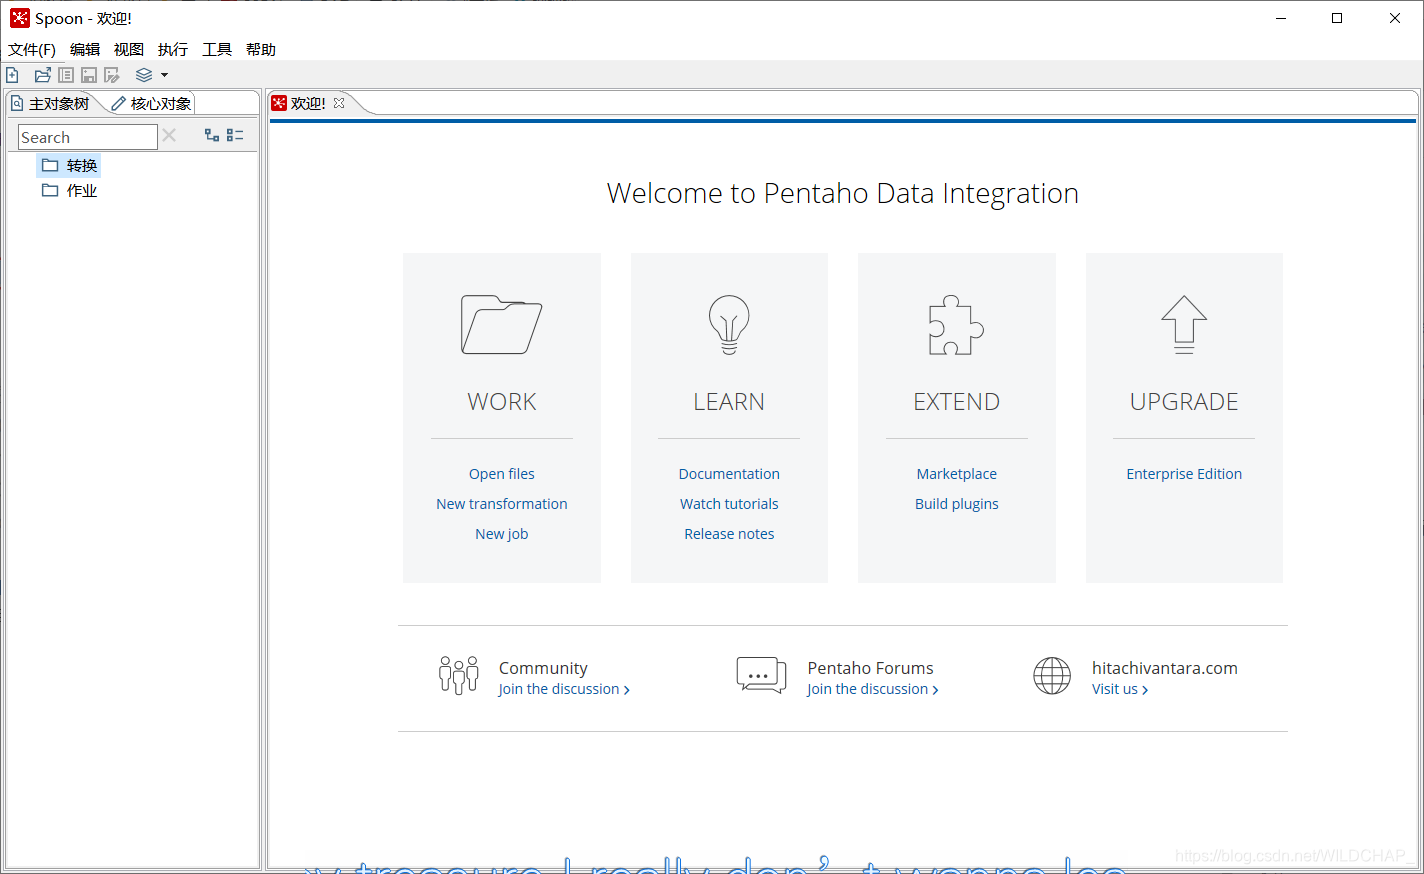Viewport: 1424px width, 874px height.
Task: Click the Expand all tree icon
Action: pyautogui.click(x=212, y=135)
